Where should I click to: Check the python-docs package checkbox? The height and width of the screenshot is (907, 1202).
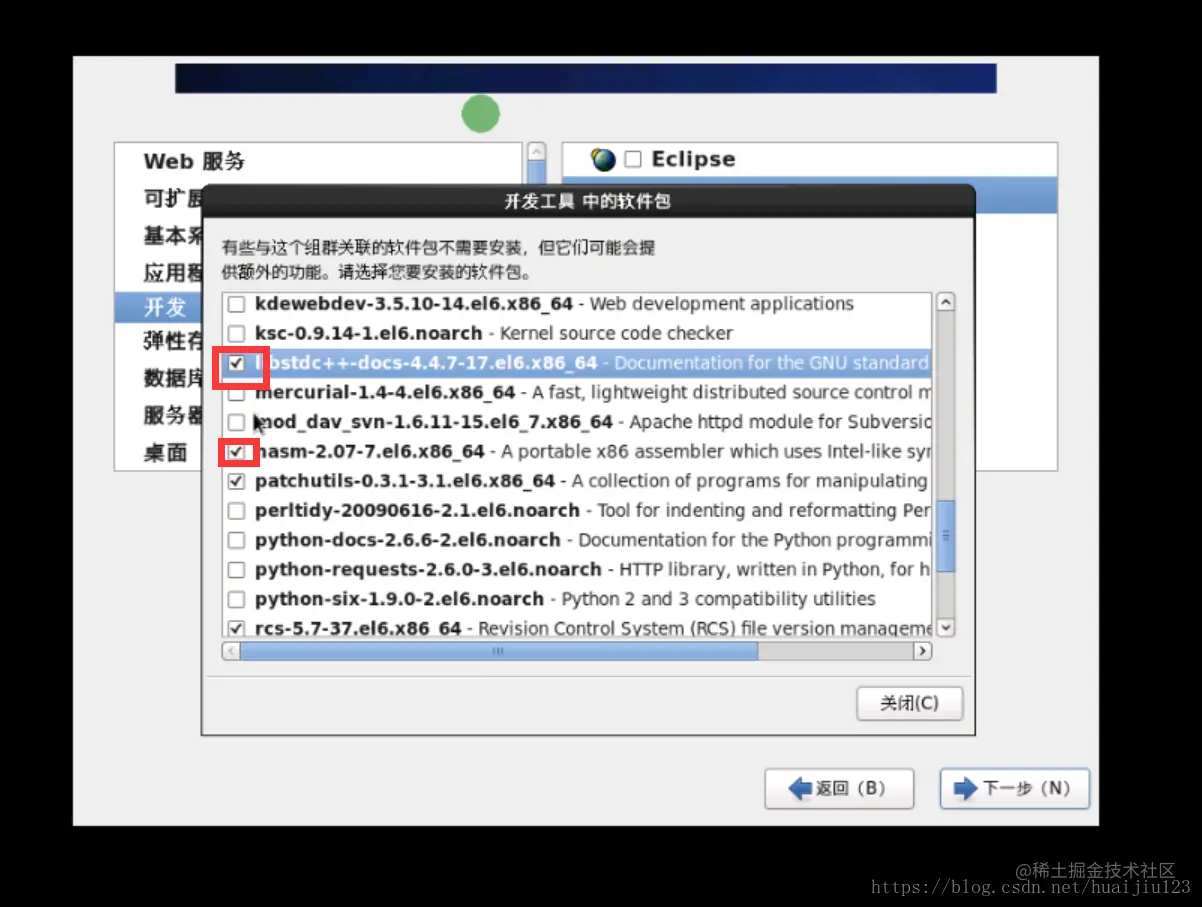[x=236, y=540]
